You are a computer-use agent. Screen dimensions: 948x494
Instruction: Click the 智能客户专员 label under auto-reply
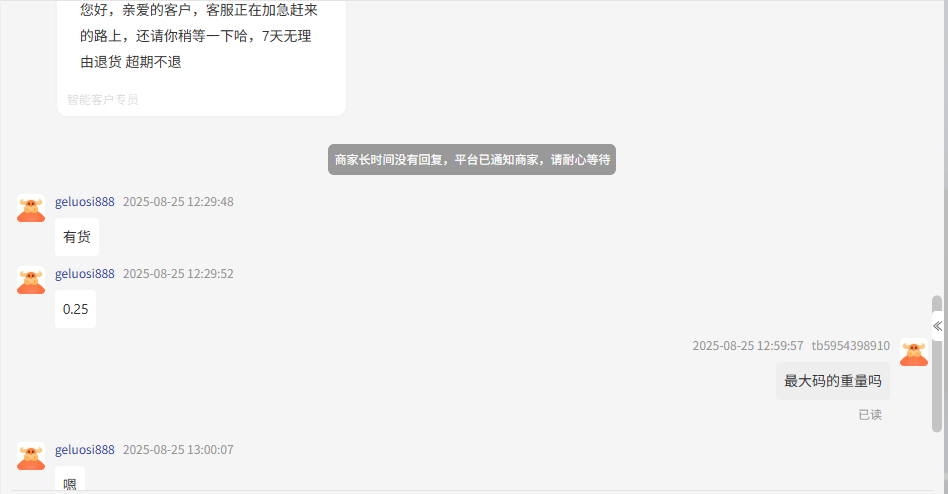coord(103,100)
